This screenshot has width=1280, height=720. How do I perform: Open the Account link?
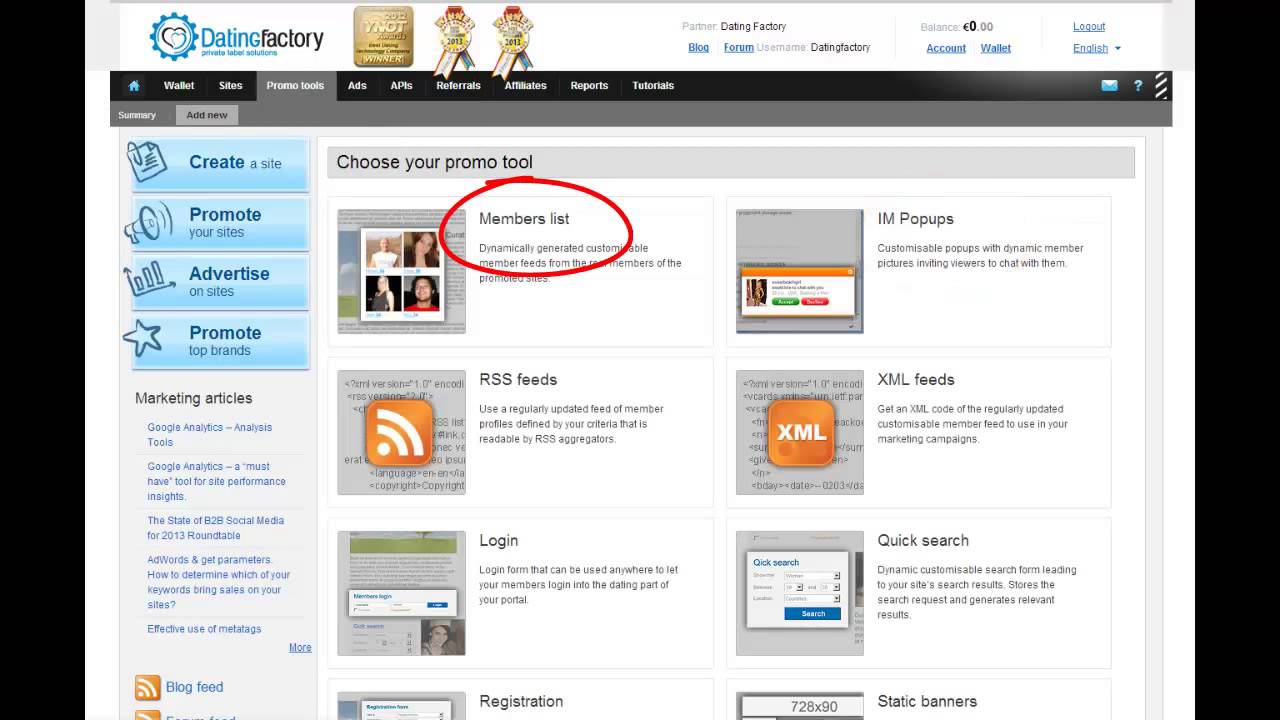click(946, 48)
